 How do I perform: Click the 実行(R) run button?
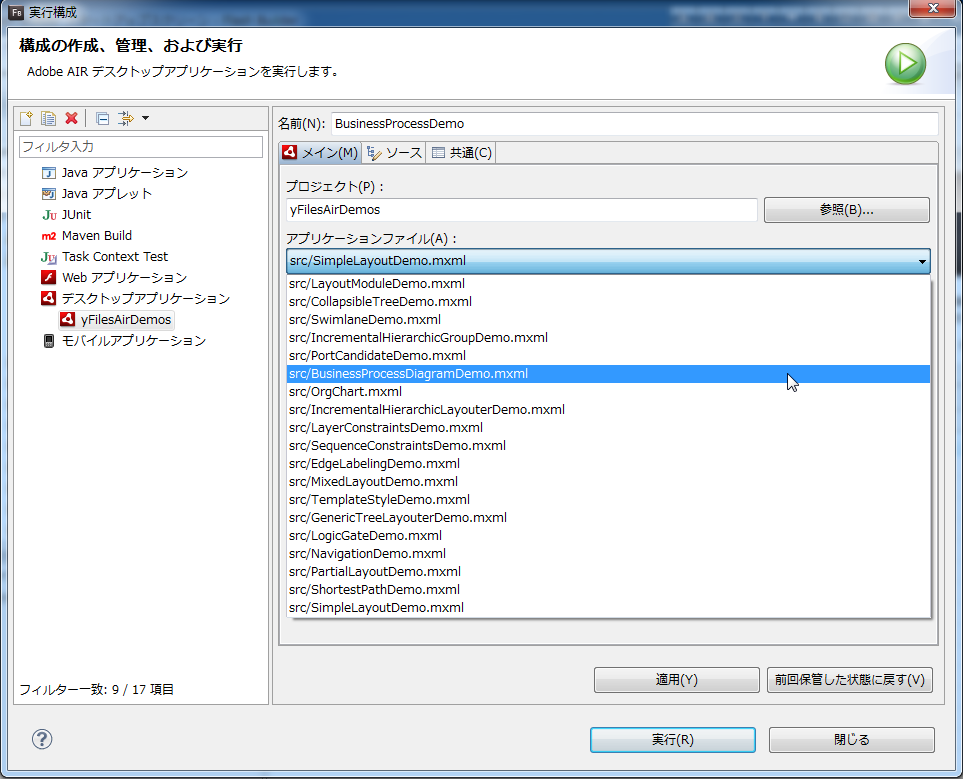coord(673,740)
